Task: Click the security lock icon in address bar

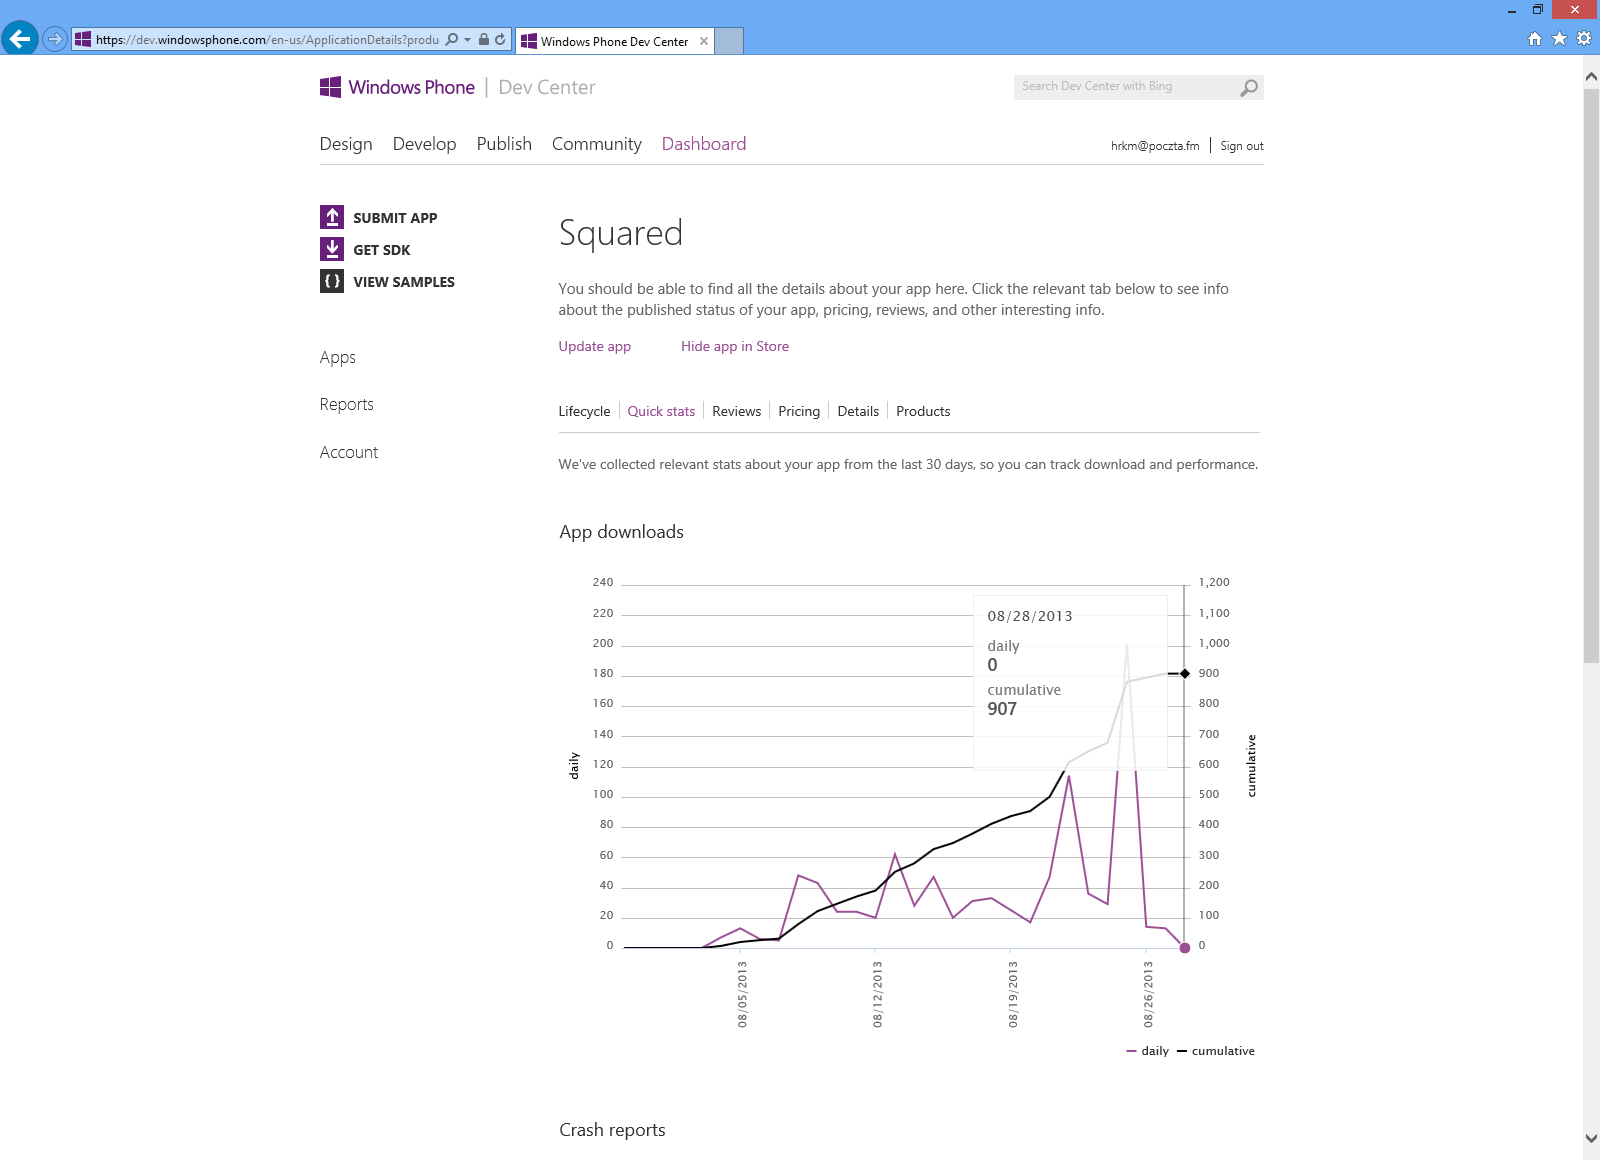Action: tap(484, 40)
